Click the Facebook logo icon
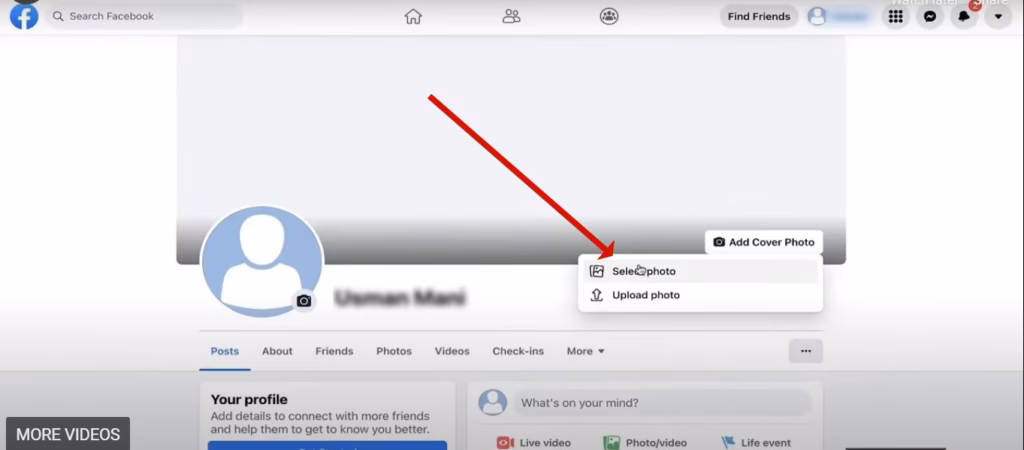Screen dimensions: 1024x450 coord(24,16)
